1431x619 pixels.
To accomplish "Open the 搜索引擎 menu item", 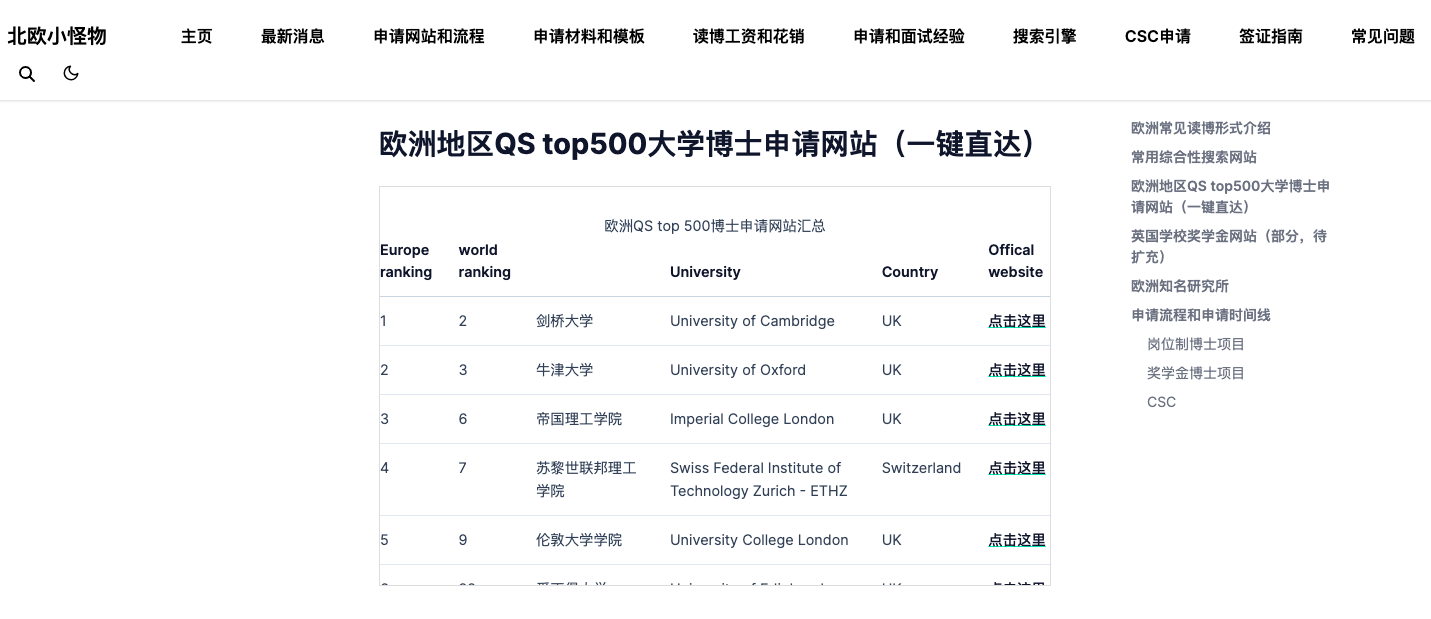I will click(x=1045, y=37).
